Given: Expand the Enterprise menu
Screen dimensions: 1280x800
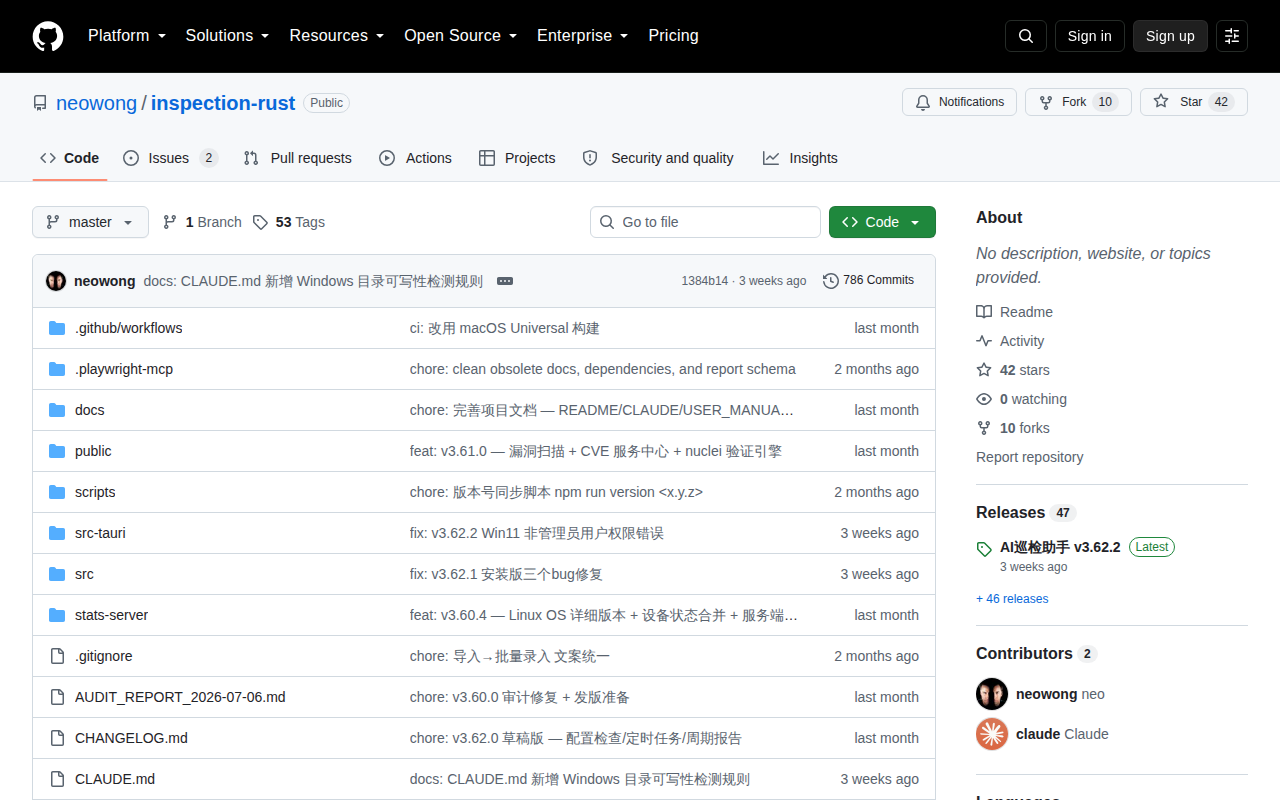Looking at the screenshot, I should [x=583, y=36].
